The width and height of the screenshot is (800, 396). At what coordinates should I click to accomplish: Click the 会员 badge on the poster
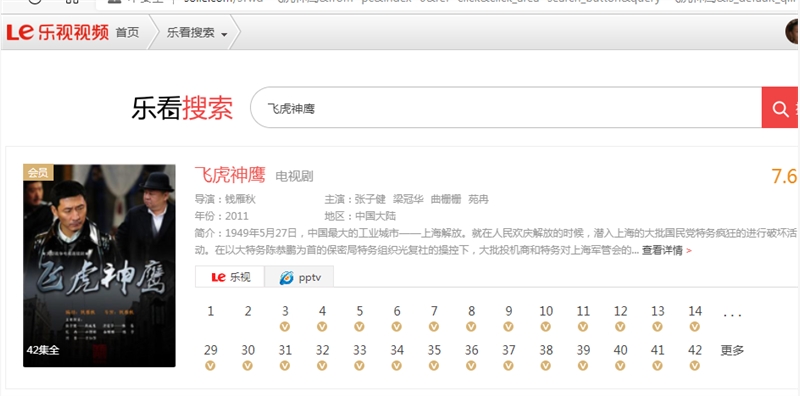pyautogui.click(x=38, y=172)
